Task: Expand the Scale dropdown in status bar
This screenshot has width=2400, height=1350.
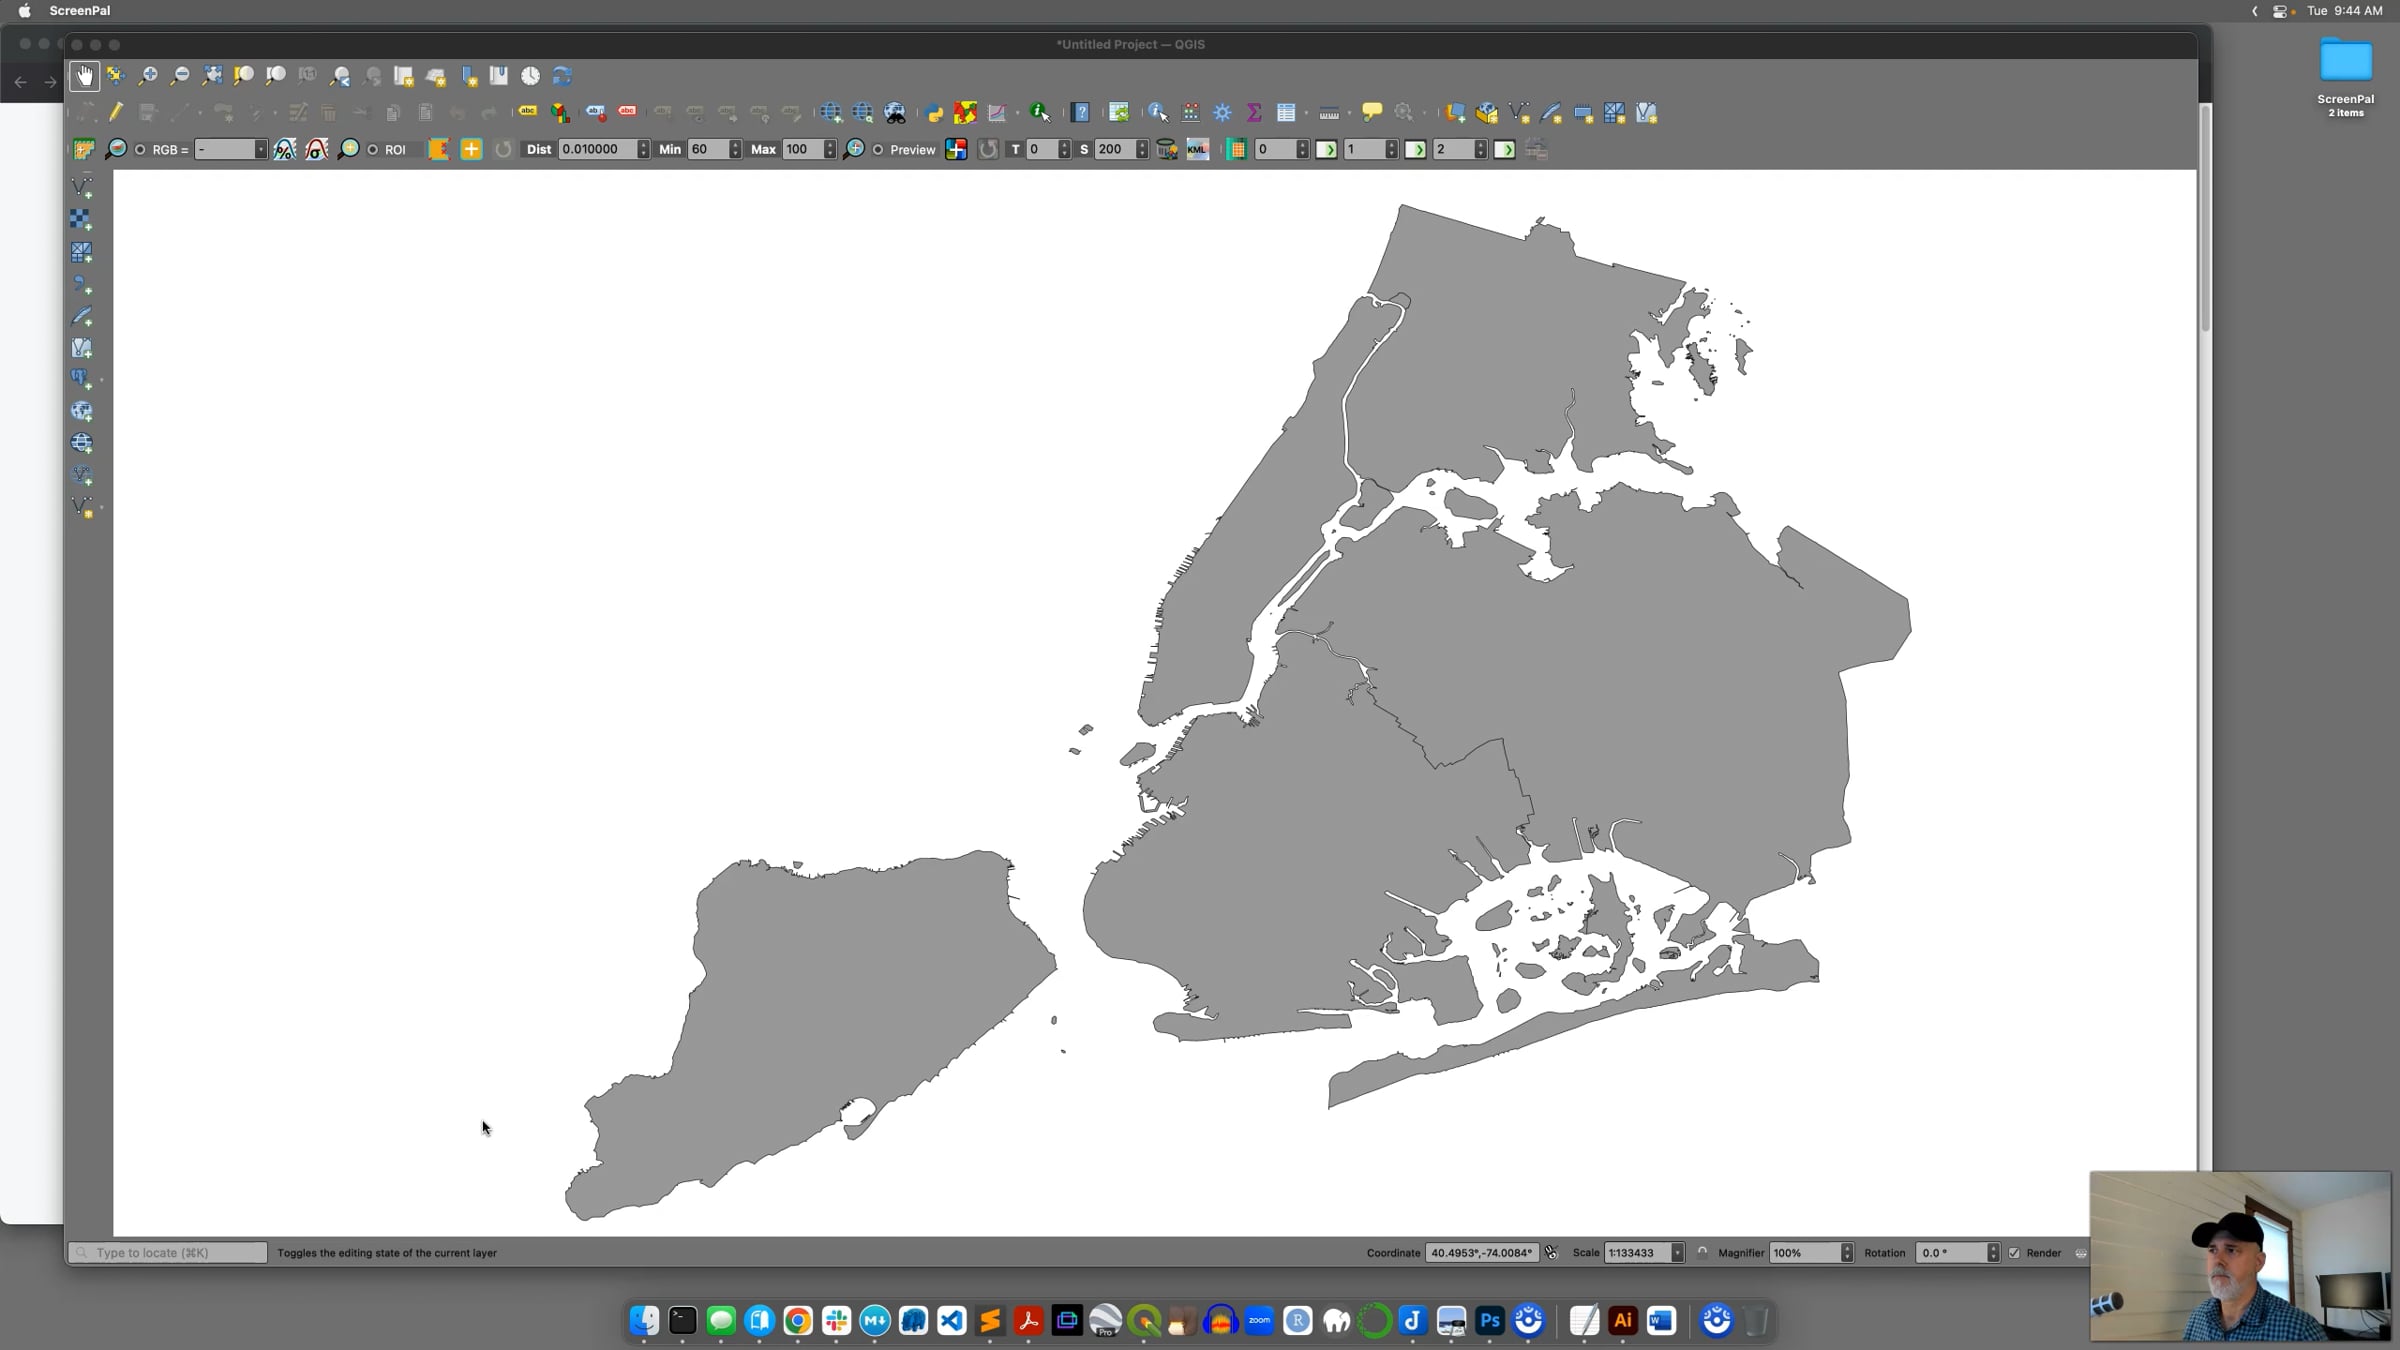Action: click(1677, 1253)
